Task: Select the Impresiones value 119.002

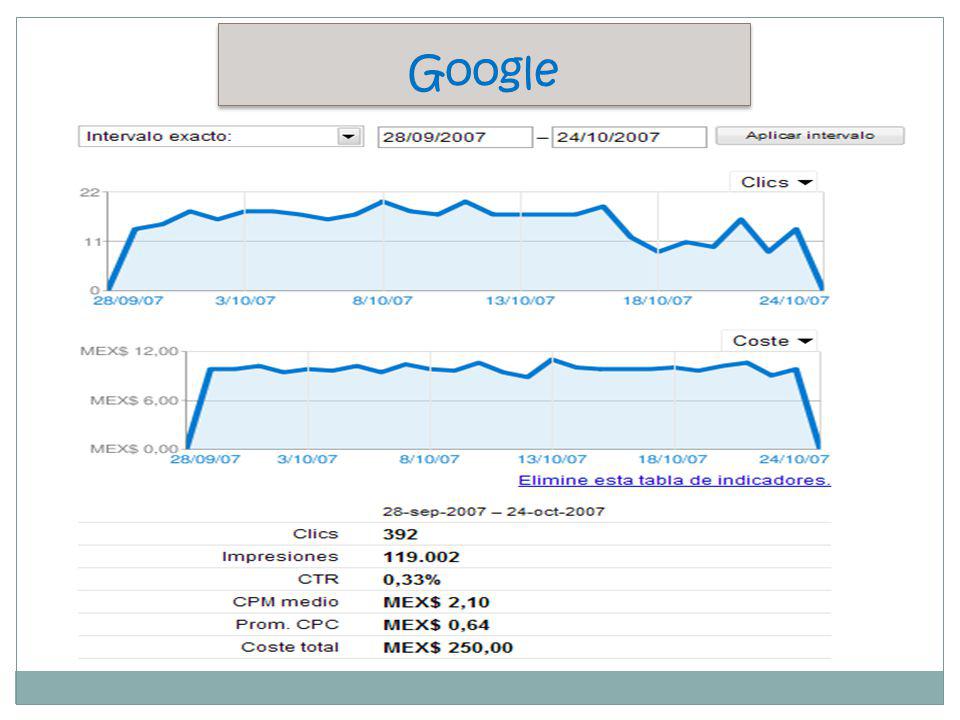Action: click(x=421, y=557)
